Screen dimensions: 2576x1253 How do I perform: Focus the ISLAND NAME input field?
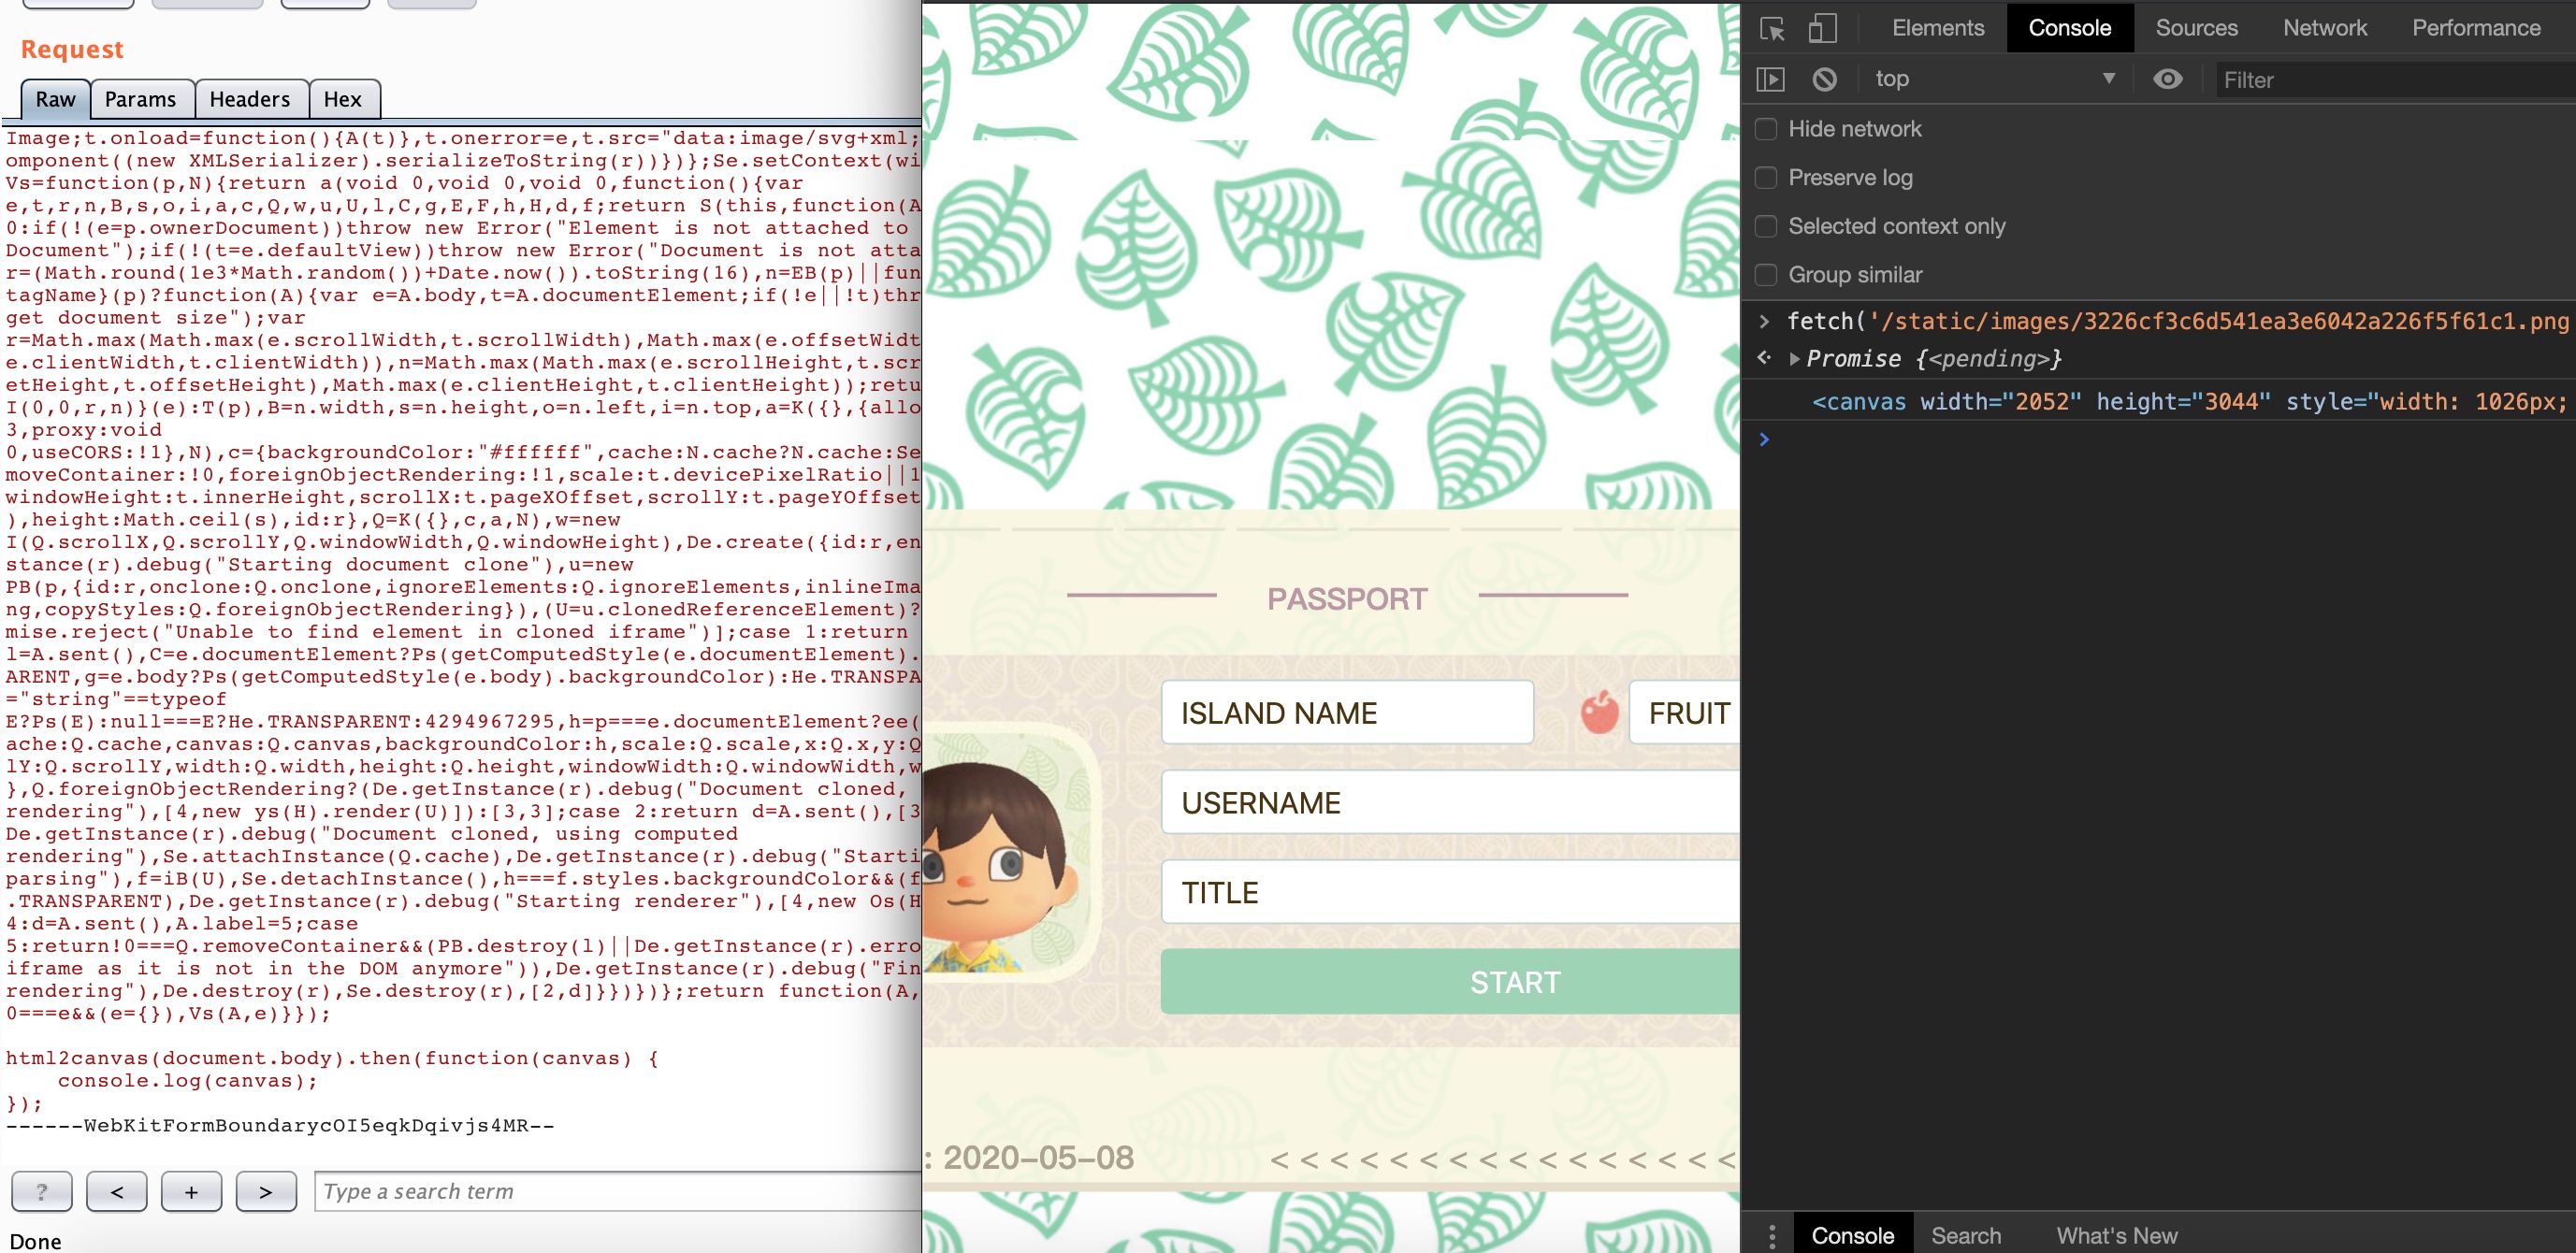point(1347,712)
